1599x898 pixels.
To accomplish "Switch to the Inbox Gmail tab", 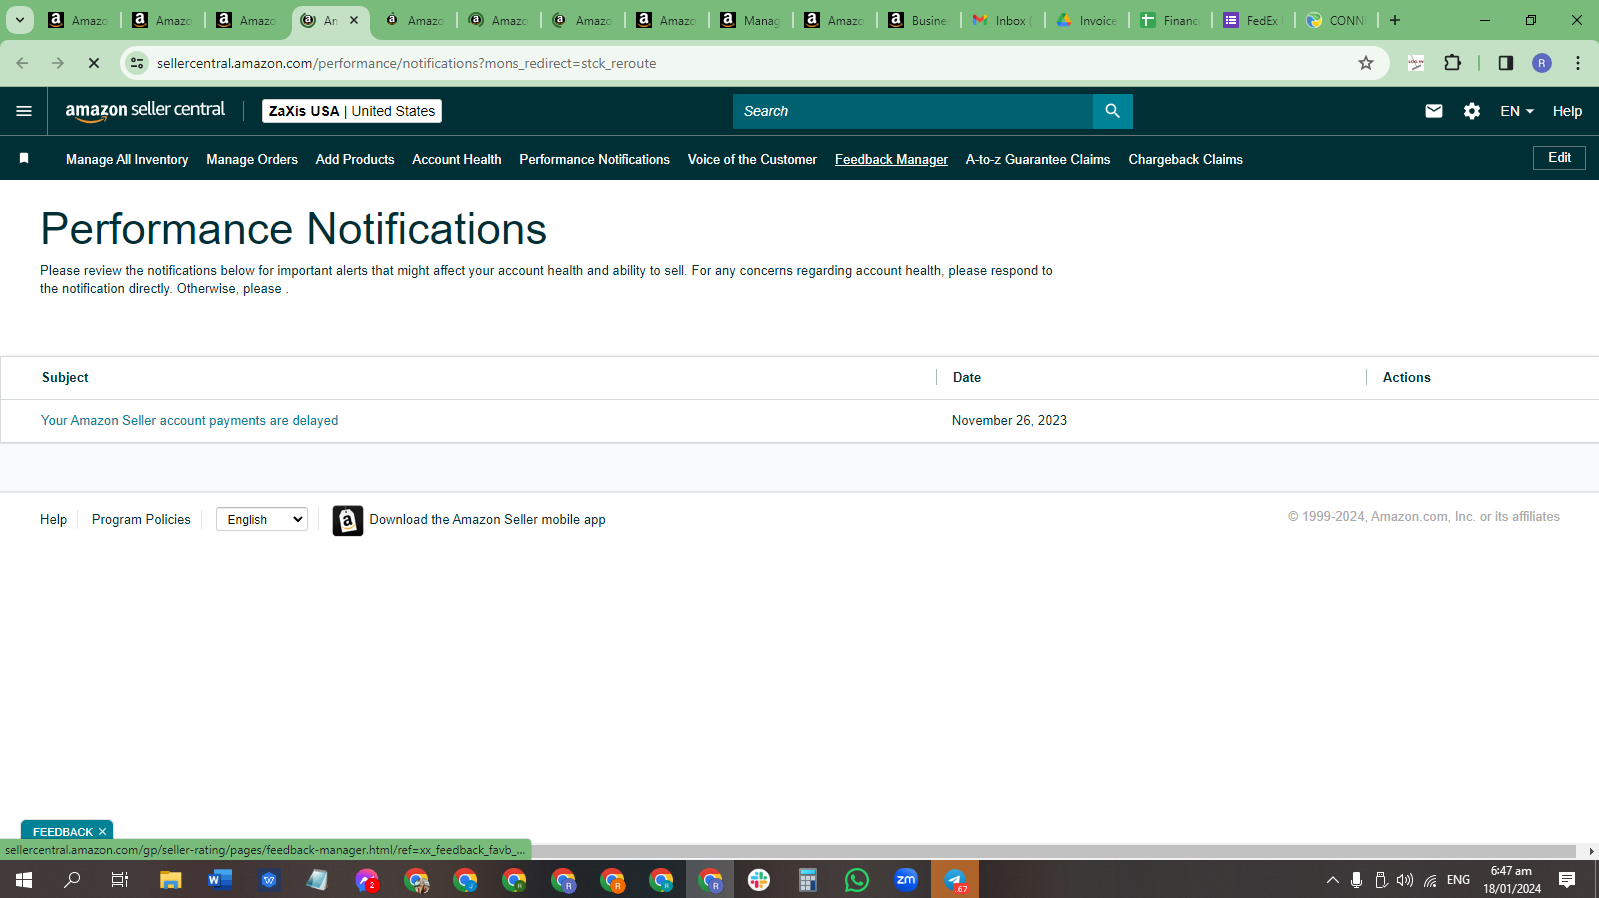I will [1004, 20].
